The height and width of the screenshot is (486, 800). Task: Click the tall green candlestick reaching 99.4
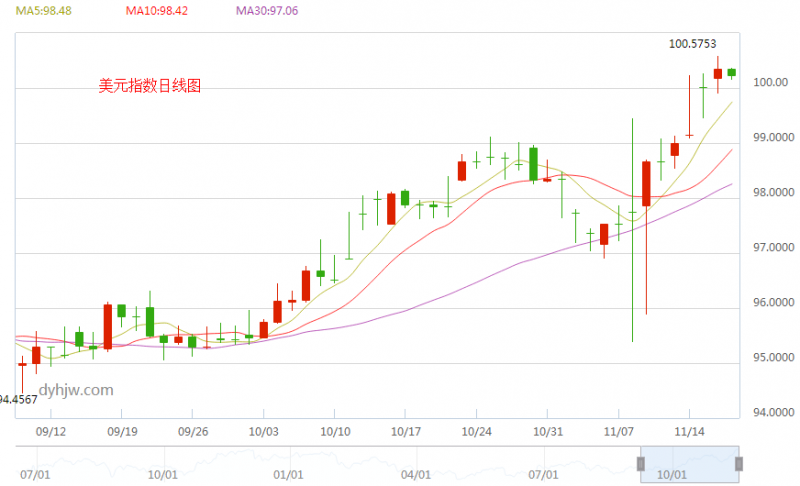[x=632, y=230]
